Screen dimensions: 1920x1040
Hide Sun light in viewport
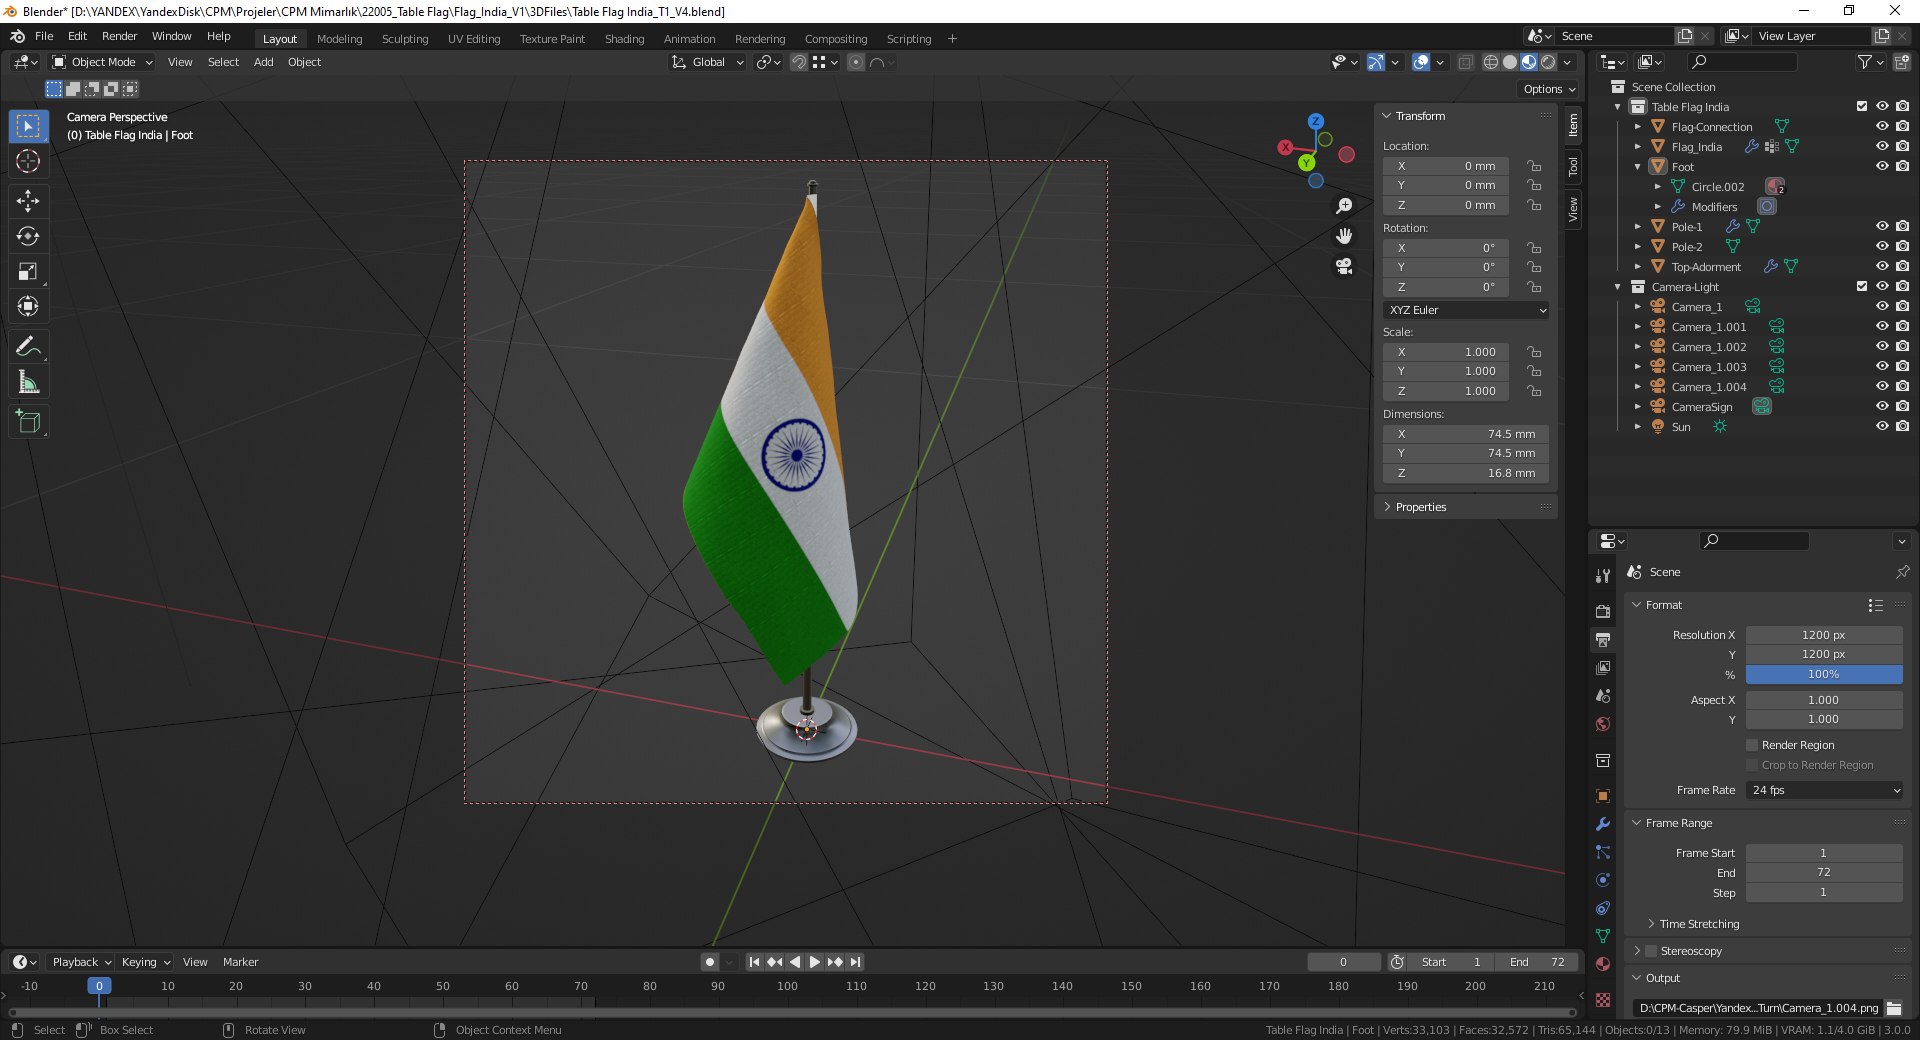point(1882,426)
